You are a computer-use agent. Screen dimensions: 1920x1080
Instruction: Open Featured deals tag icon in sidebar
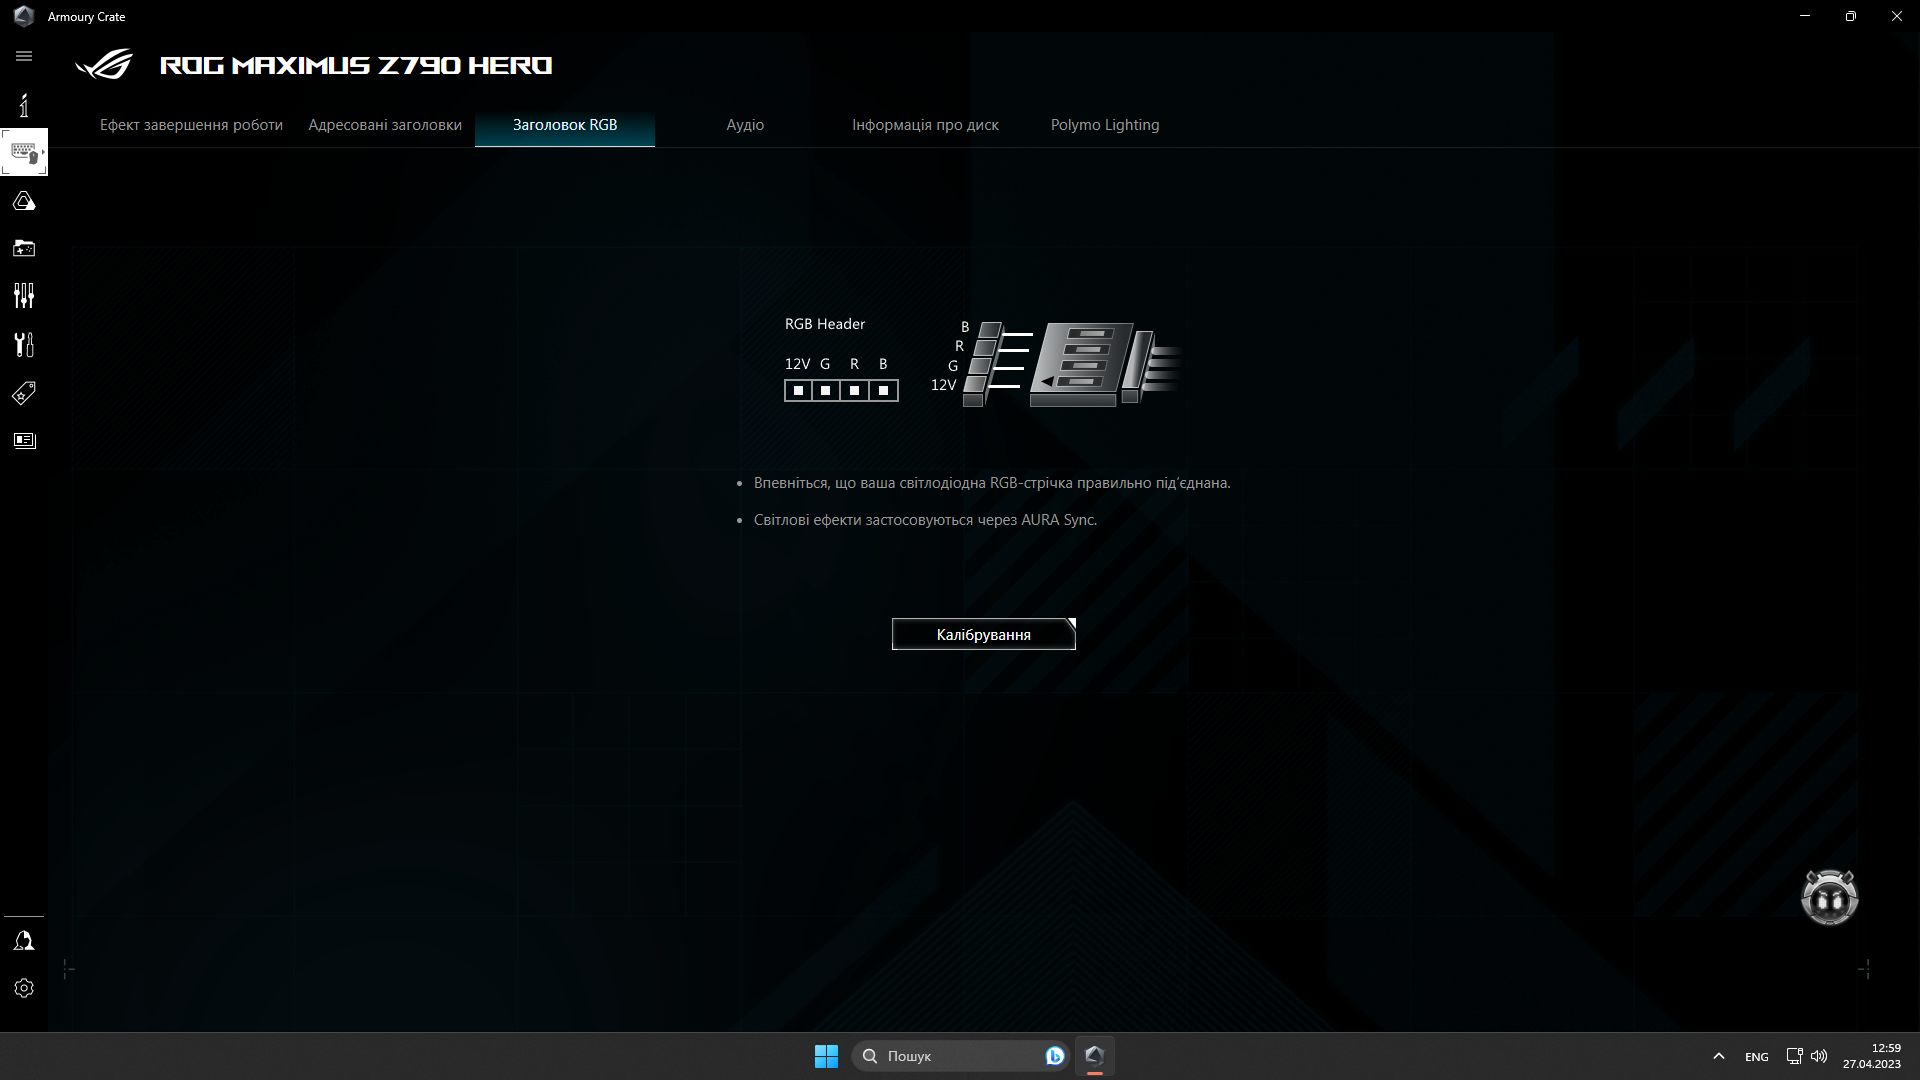coord(24,393)
